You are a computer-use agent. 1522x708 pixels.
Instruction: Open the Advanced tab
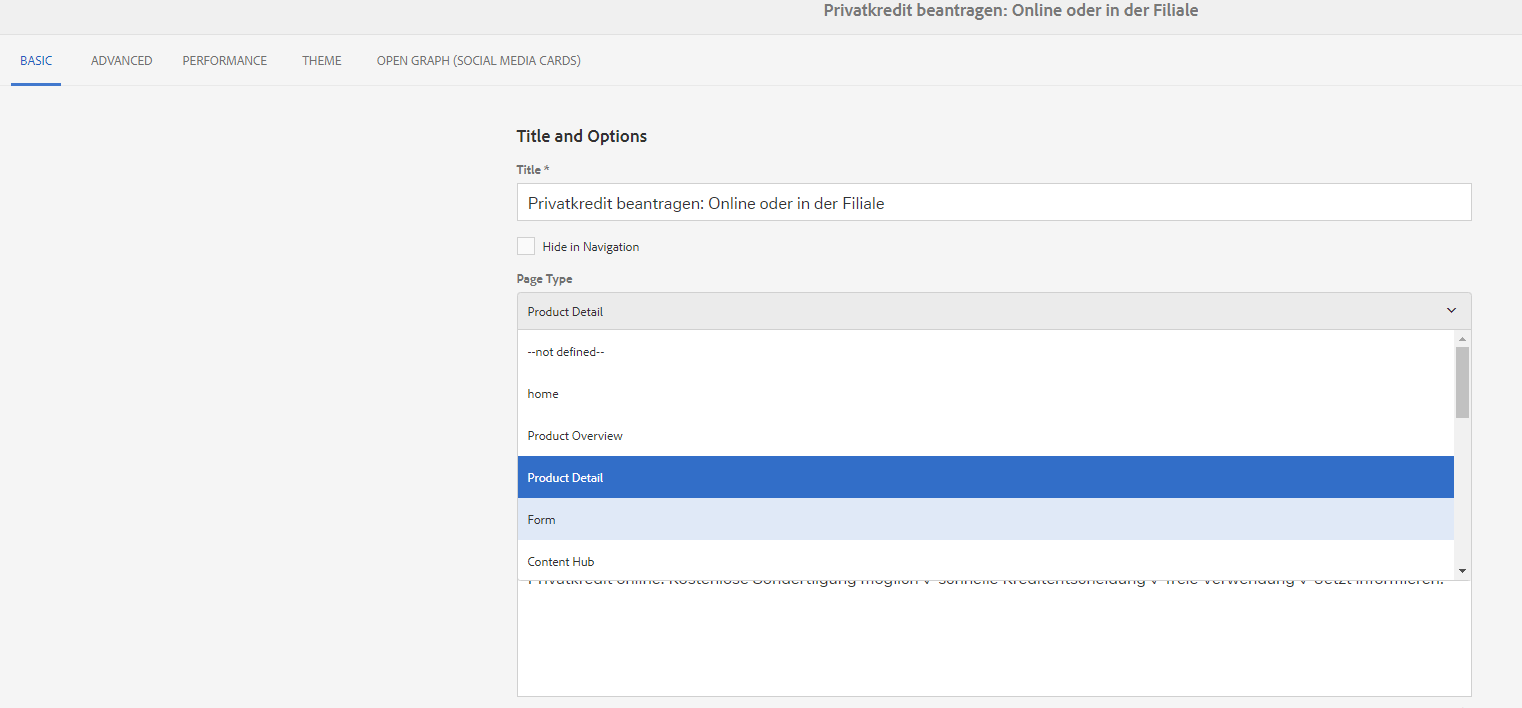tap(121, 61)
